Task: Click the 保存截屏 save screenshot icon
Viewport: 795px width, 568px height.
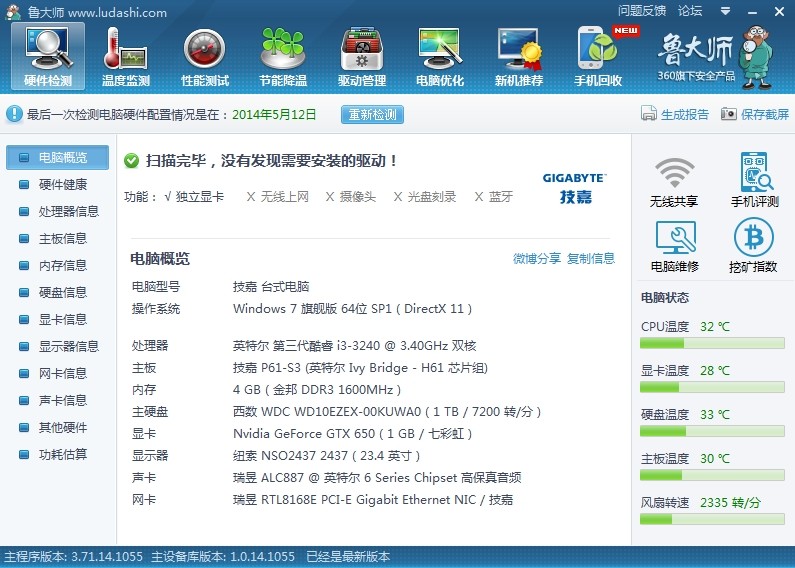Action: coord(729,114)
